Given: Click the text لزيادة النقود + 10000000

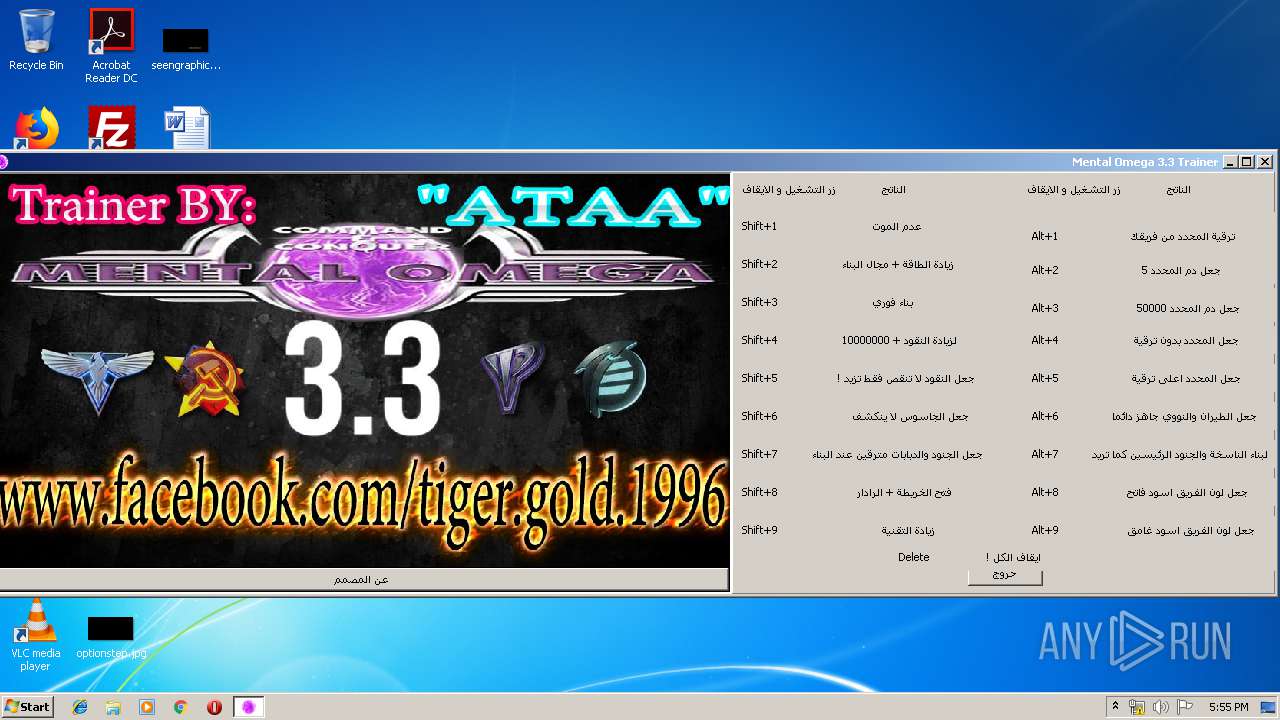Looking at the screenshot, I should tap(899, 341).
